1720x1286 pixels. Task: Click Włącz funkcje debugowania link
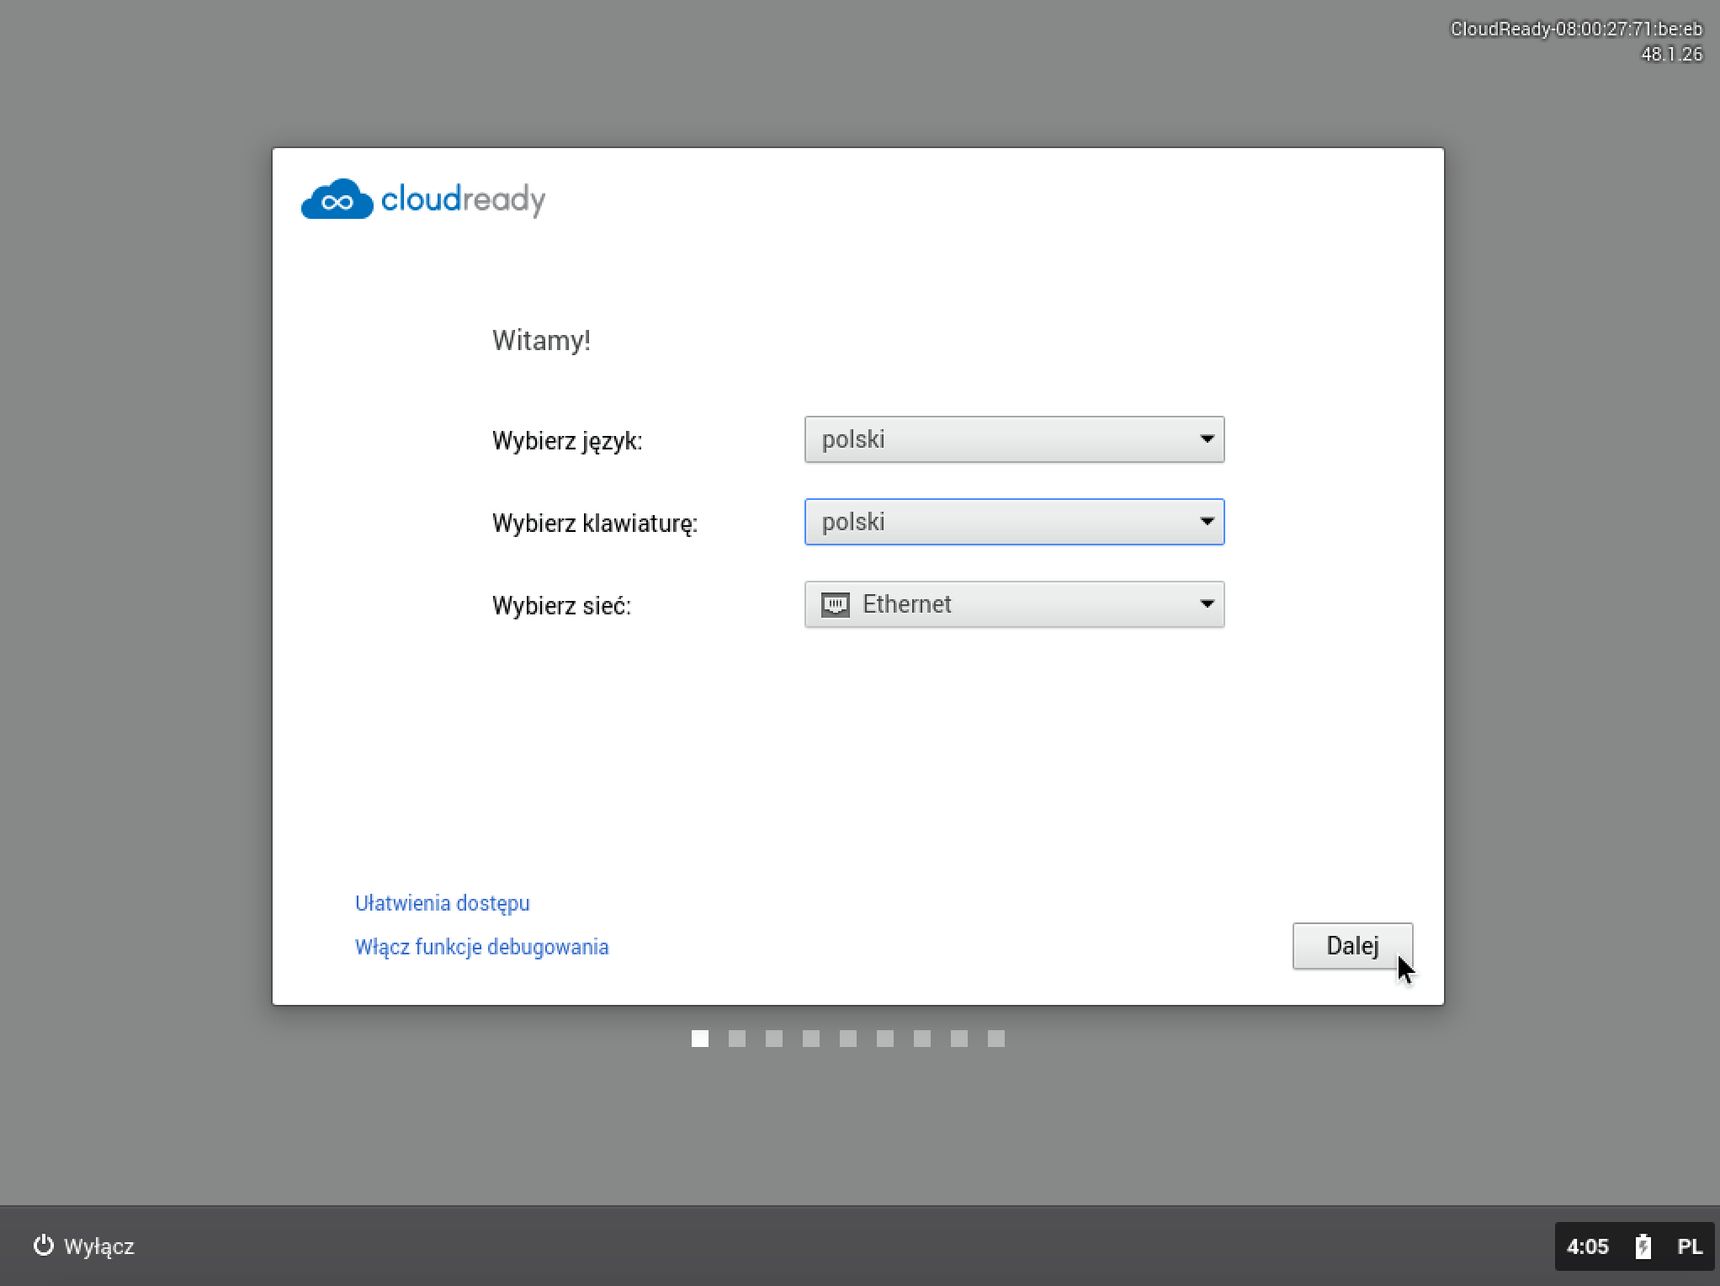point(482,947)
